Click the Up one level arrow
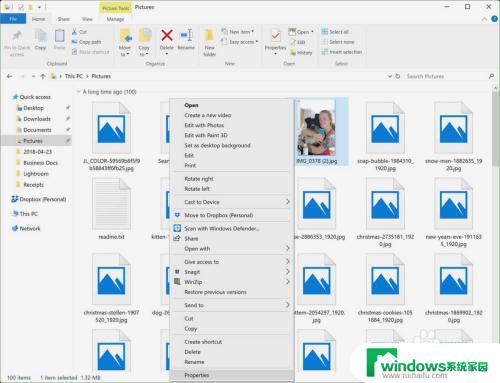 point(43,76)
